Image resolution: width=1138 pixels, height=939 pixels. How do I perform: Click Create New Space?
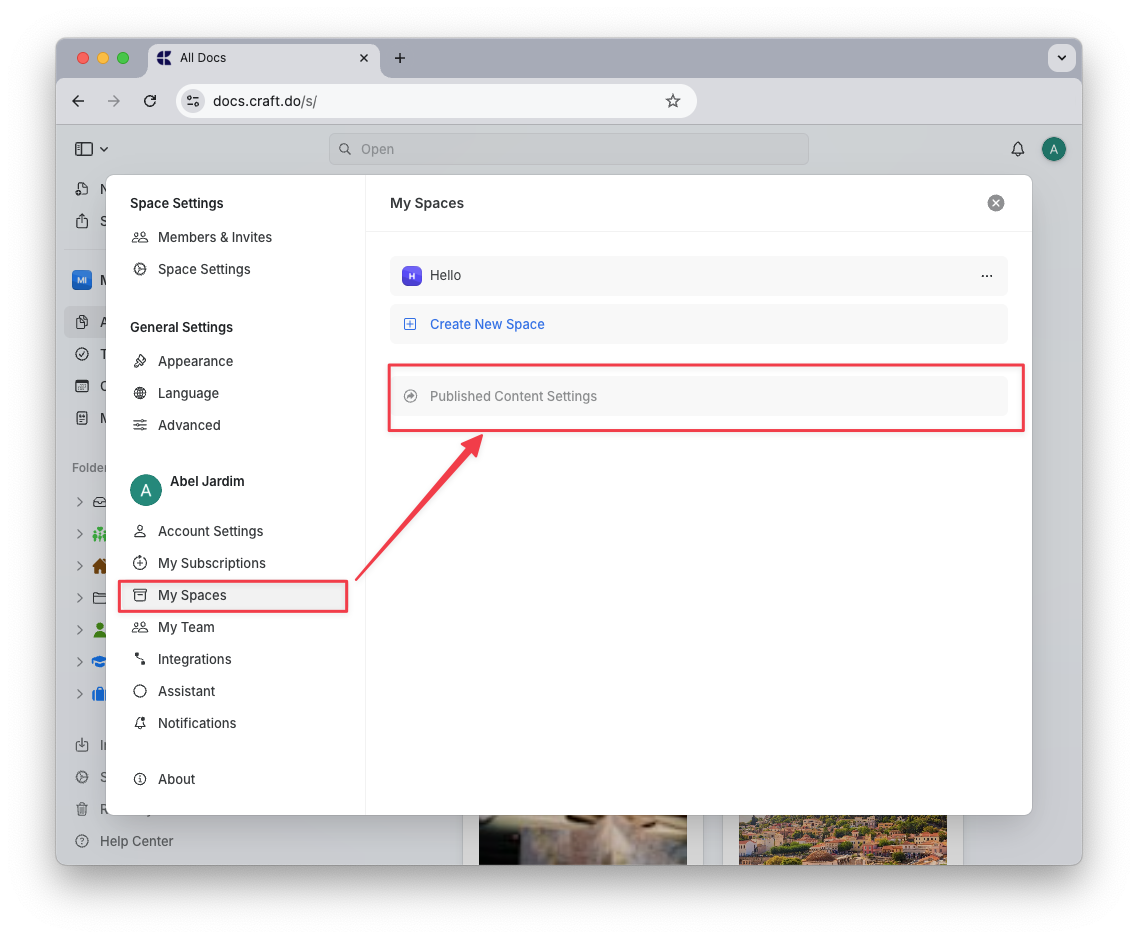pyautogui.click(x=487, y=324)
